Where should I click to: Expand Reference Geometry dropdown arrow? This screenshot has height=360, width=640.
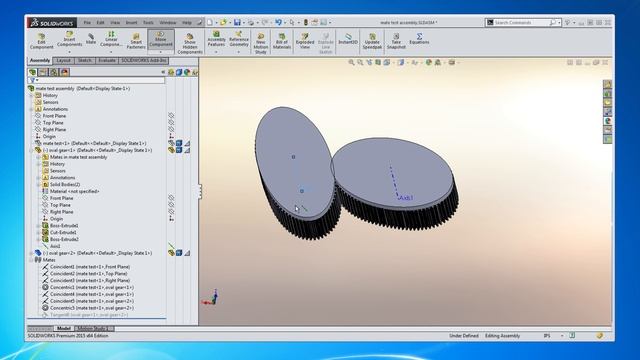[x=239, y=52]
